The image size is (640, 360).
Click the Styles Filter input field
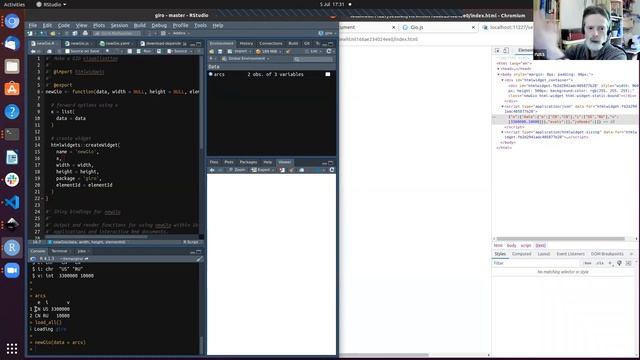[x=537, y=263]
